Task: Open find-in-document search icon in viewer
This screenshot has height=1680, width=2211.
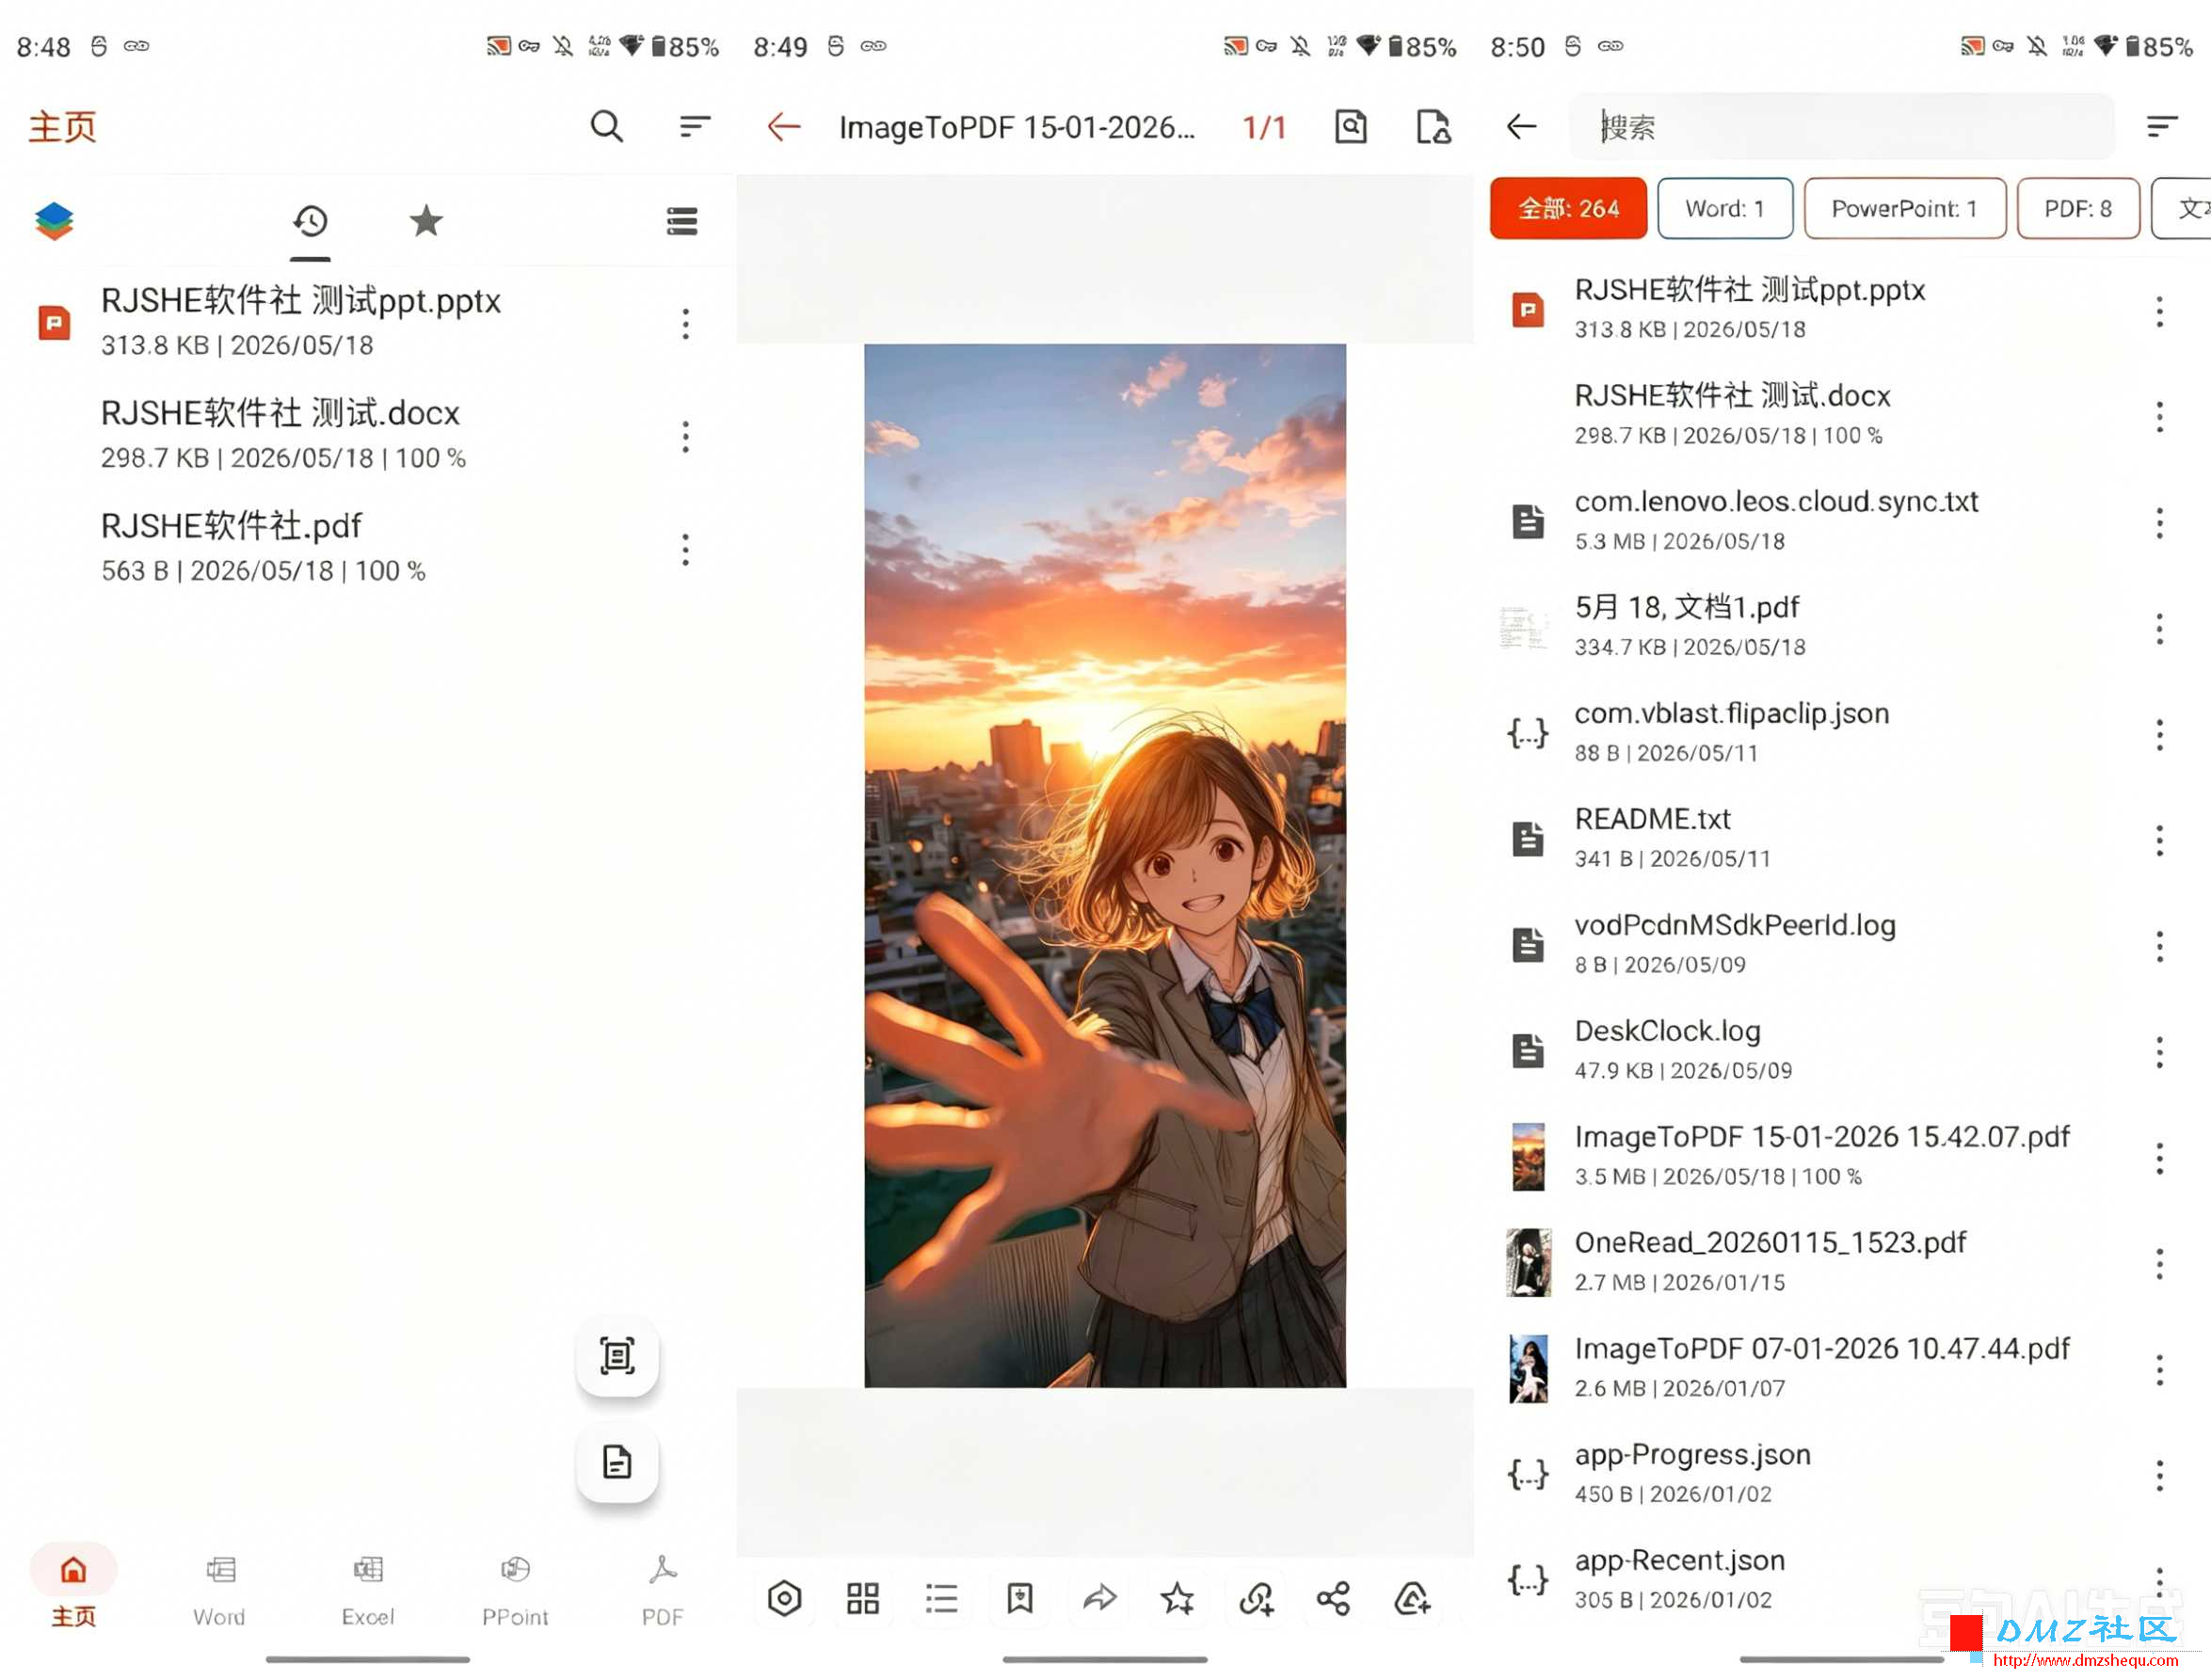Action: (x=1351, y=127)
